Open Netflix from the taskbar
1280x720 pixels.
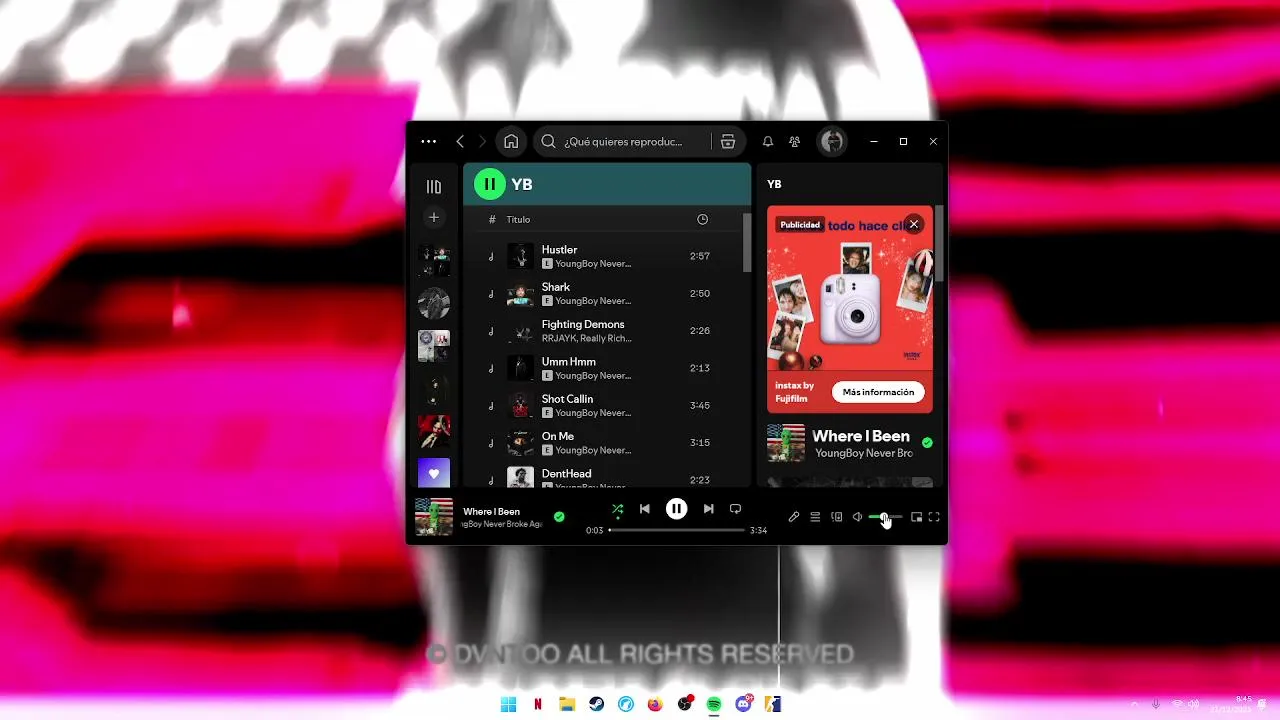tap(538, 704)
